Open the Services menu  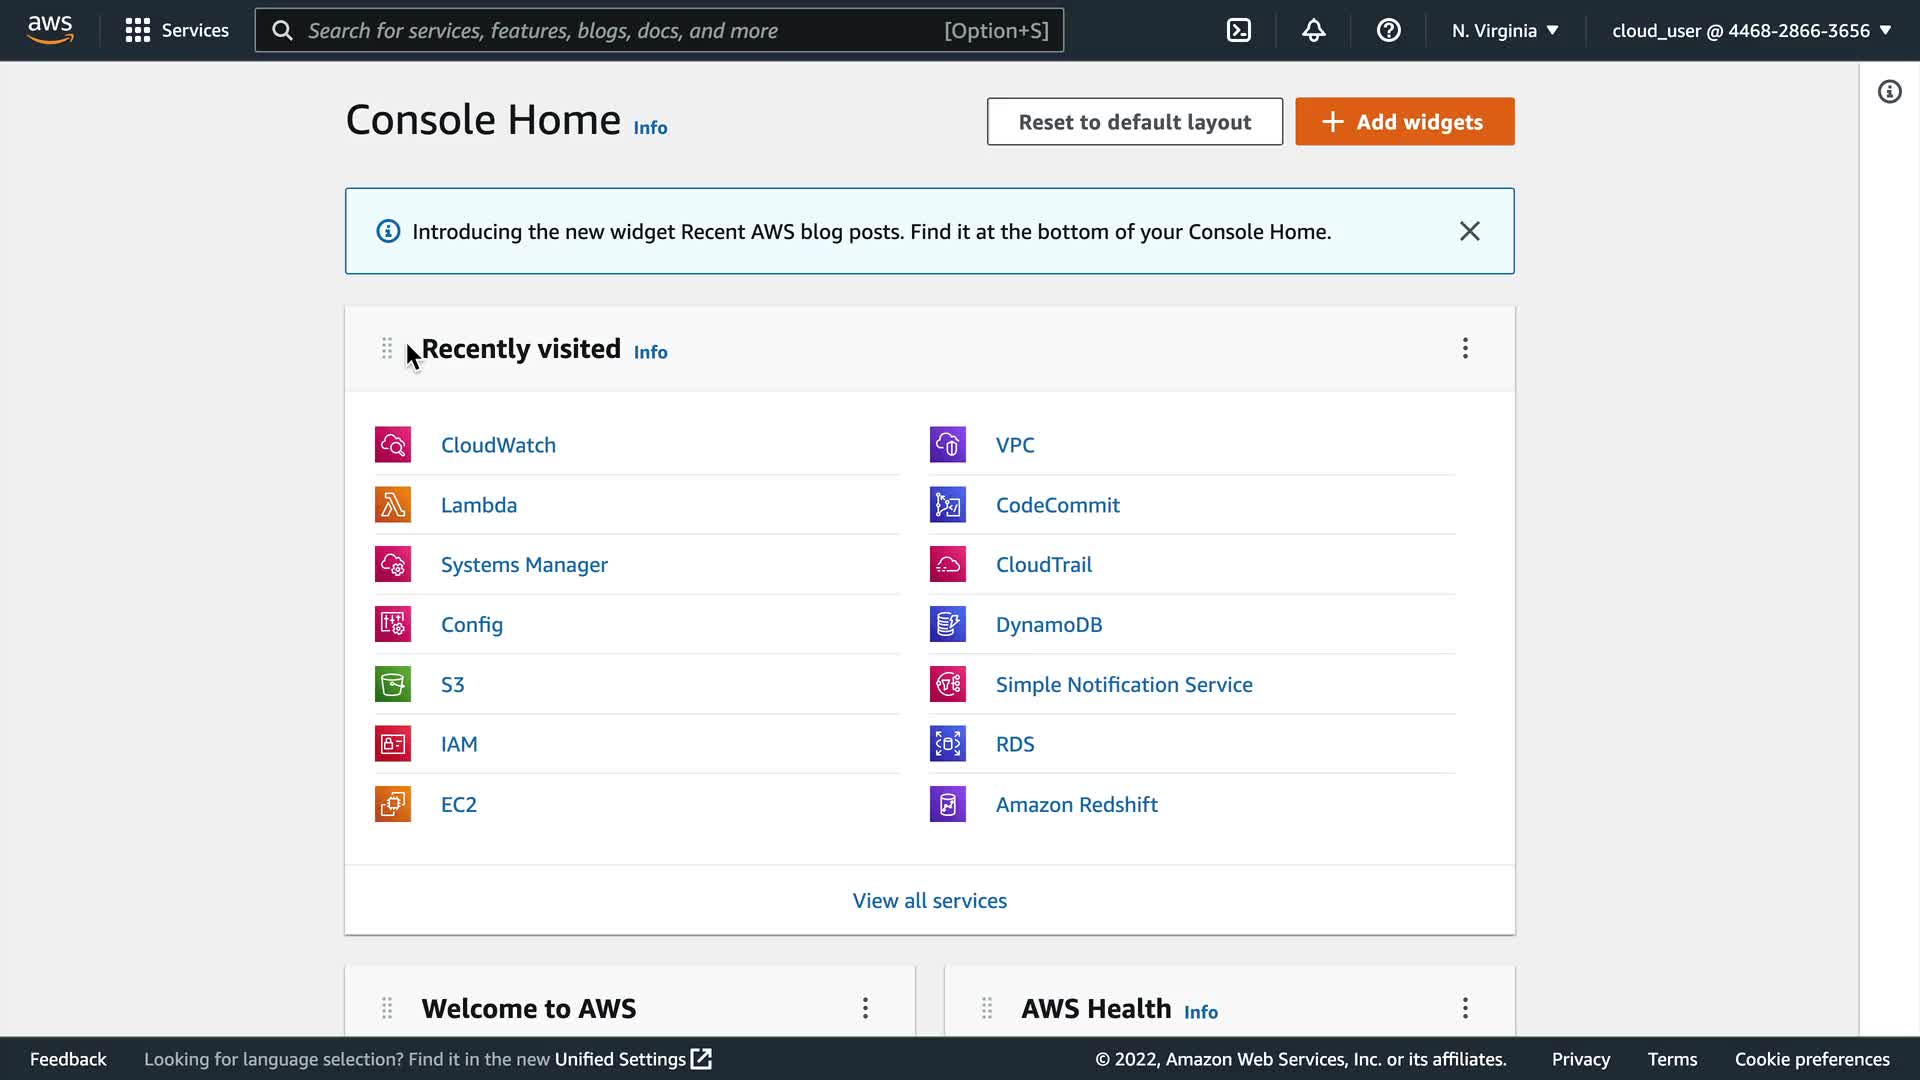(177, 30)
